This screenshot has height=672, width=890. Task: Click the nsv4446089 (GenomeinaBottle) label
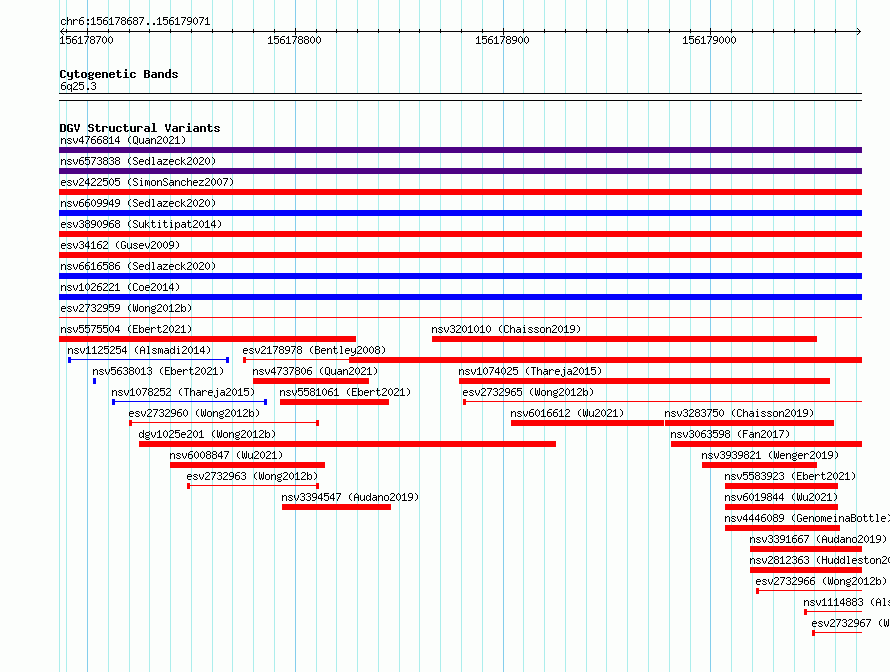tap(807, 518)
